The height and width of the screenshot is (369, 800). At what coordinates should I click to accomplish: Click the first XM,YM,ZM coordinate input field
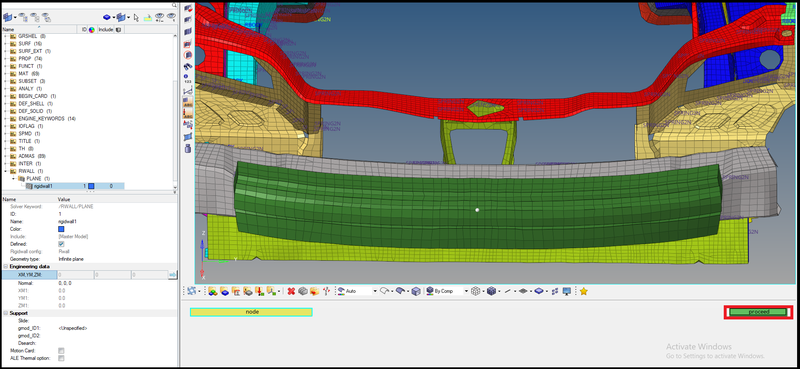click(76, 275)
